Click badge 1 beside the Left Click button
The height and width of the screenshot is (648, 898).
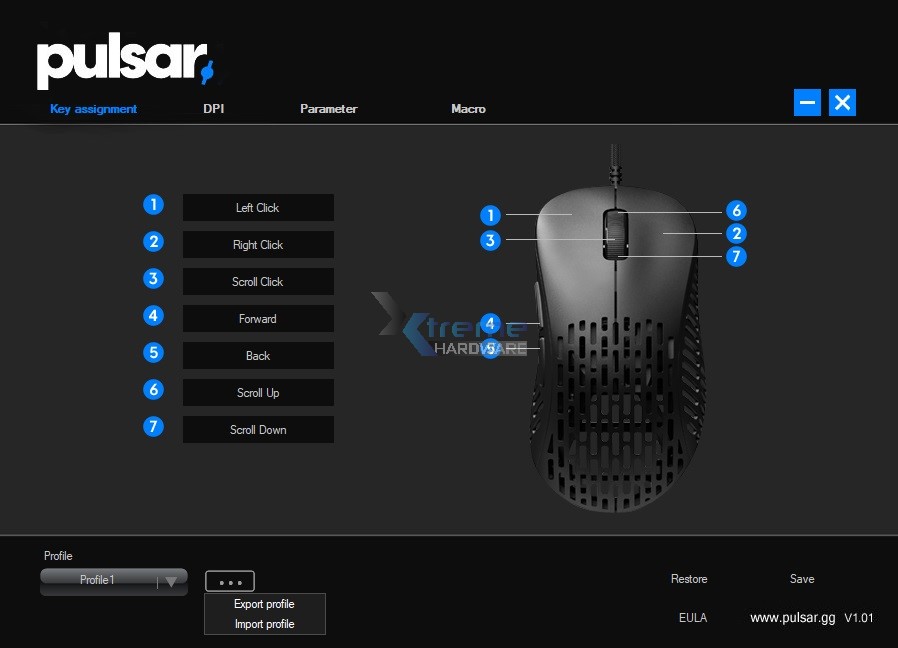[153, 204]
